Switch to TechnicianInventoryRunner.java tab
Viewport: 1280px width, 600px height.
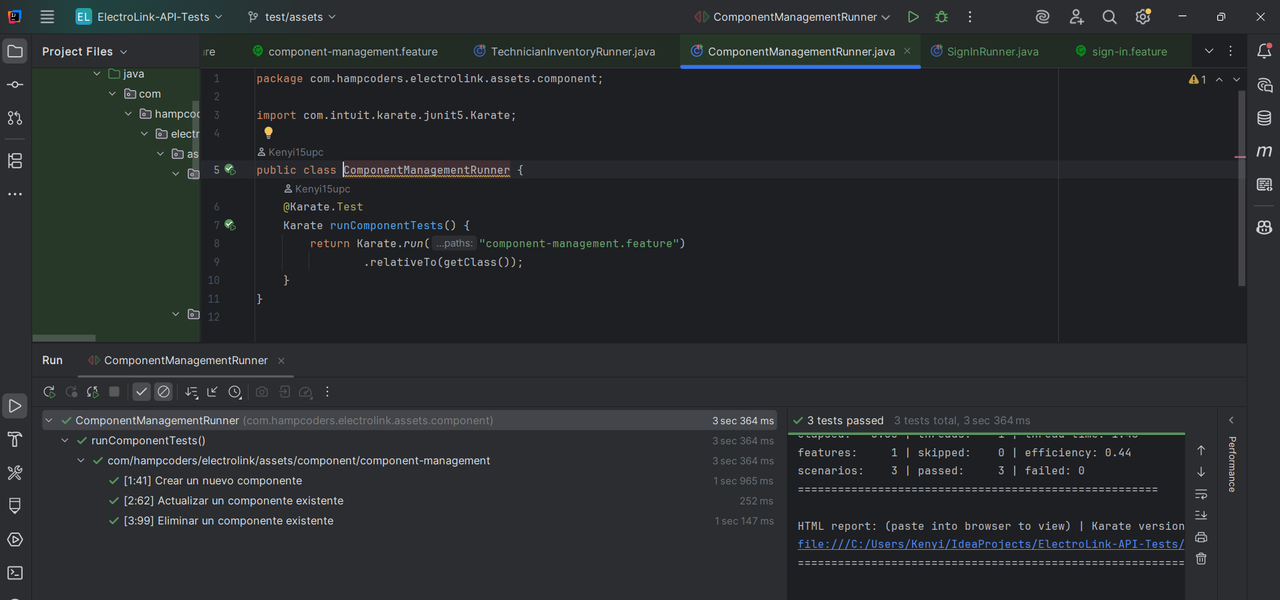tap(565, 51)
